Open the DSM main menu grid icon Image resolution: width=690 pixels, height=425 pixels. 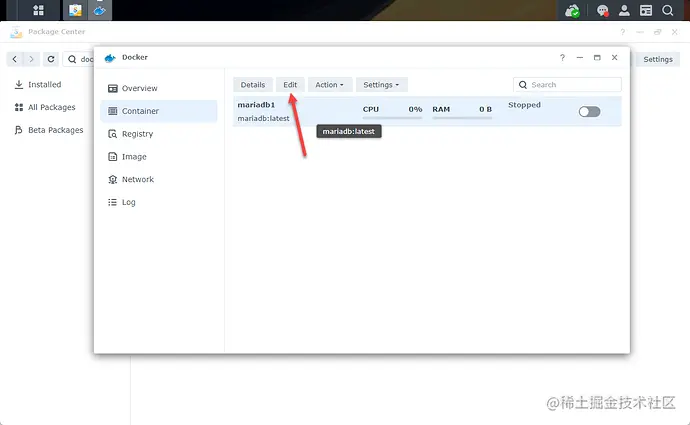coord(38,10)
